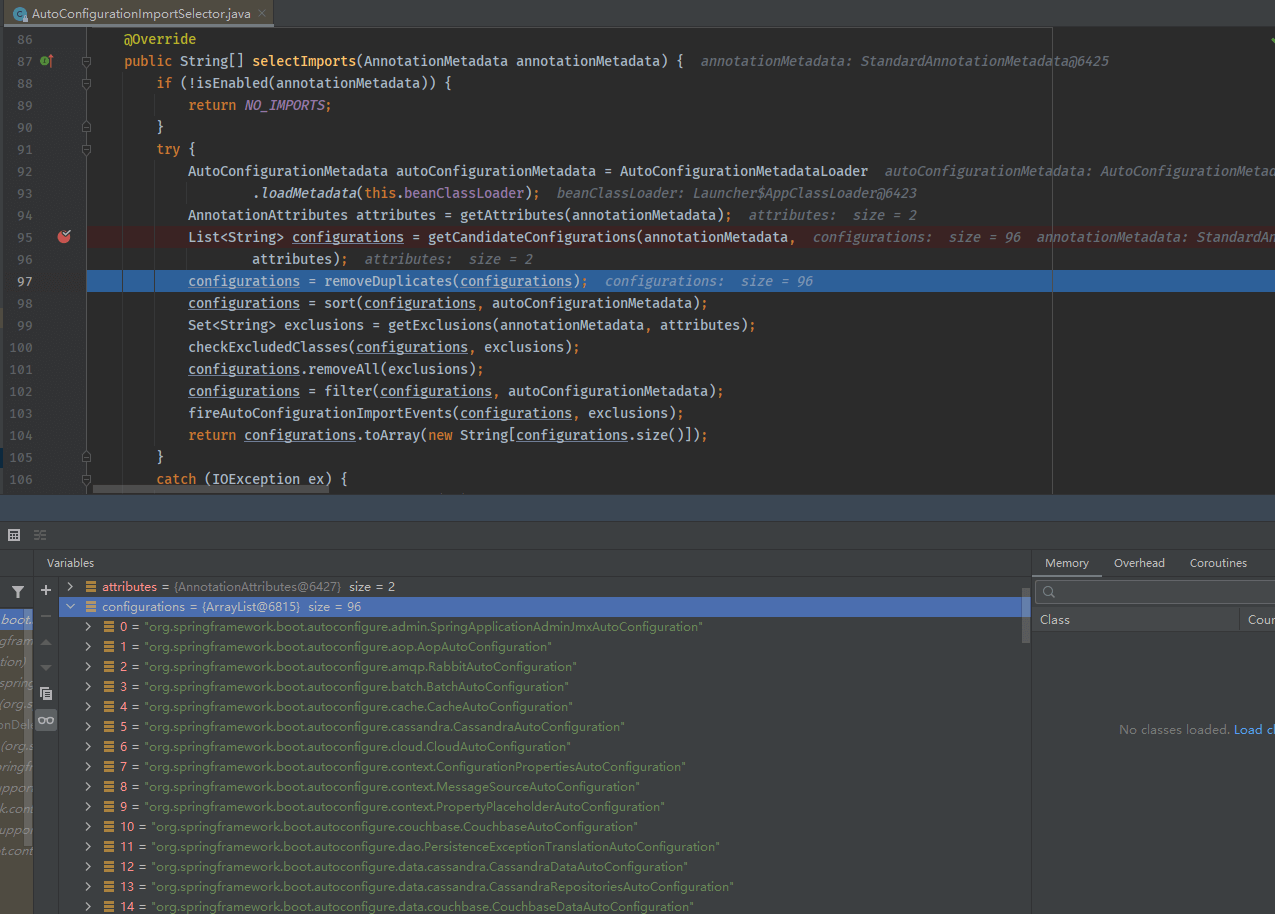Click the field icon for element 10
This screenshot has height=914, width=1275.
[109, 827]
